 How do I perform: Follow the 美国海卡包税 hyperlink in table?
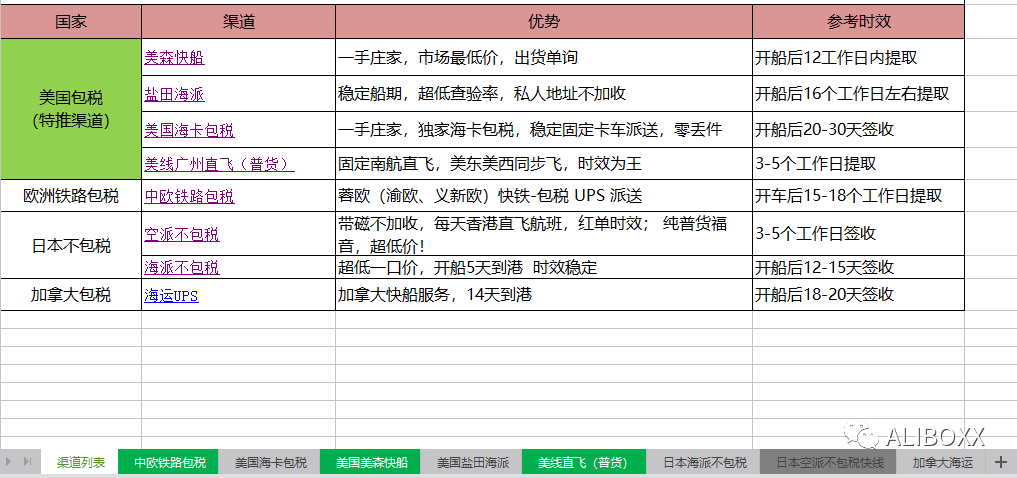pyautogui.click(x=189, y=130)
